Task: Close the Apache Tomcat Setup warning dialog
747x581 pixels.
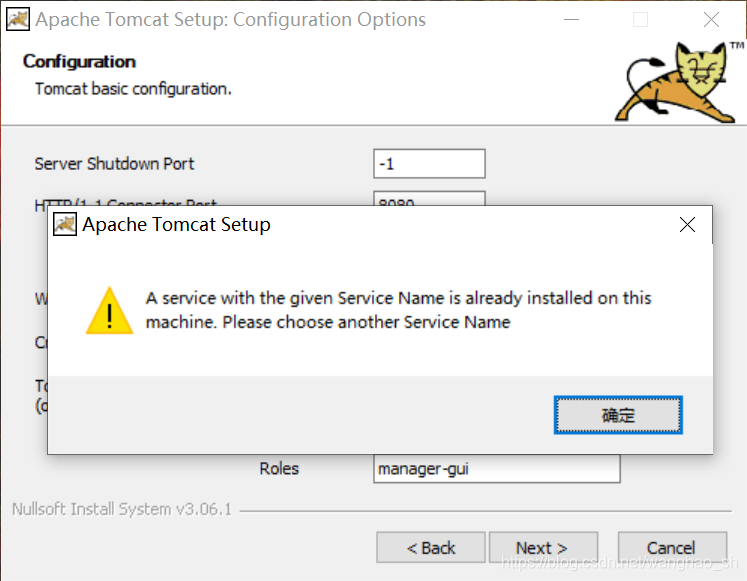Action: (x=687, y=224)
